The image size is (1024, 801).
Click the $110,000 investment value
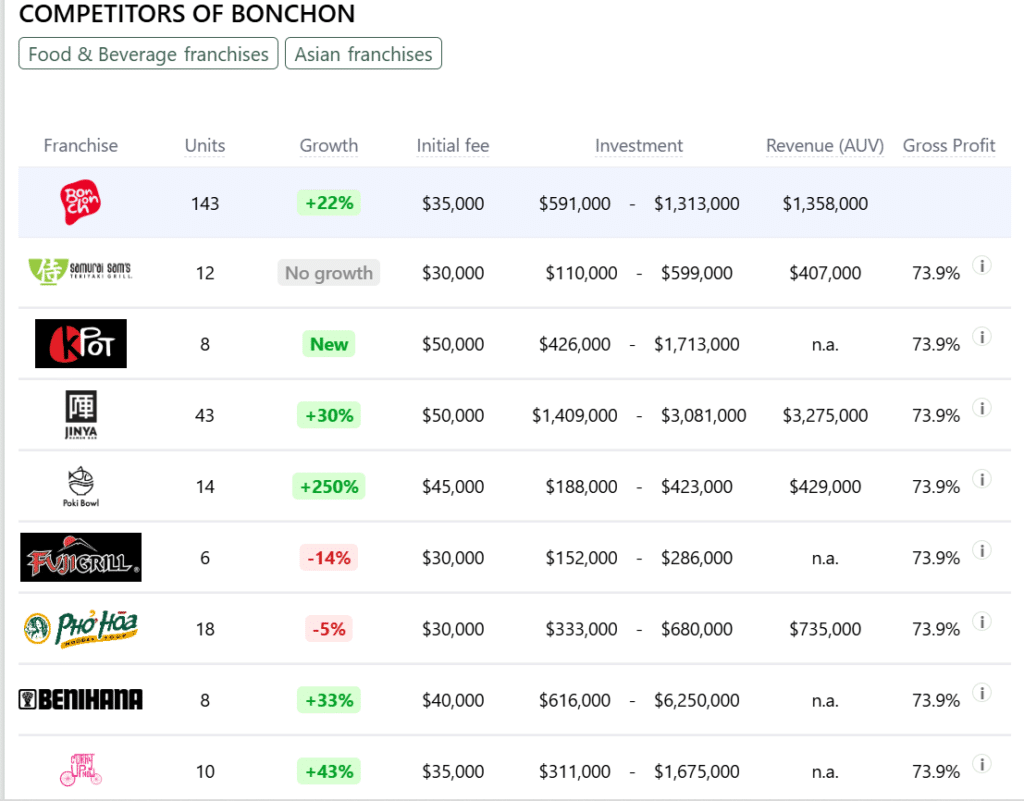581,273
